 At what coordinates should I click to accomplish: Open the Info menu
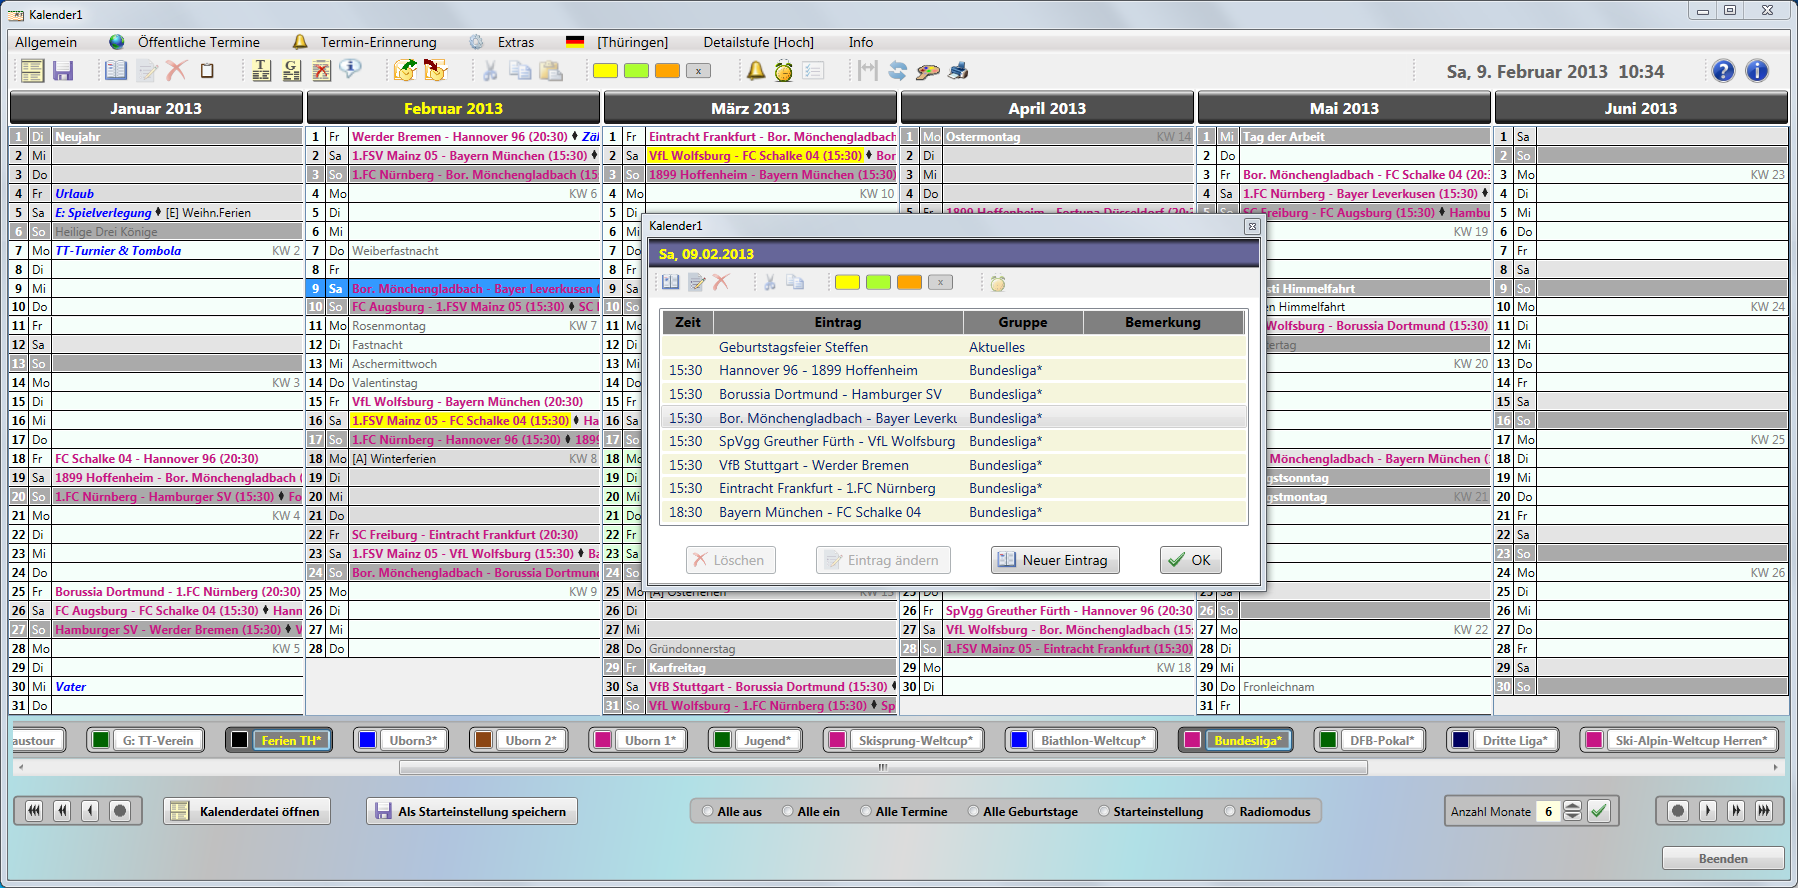[861, 42]
